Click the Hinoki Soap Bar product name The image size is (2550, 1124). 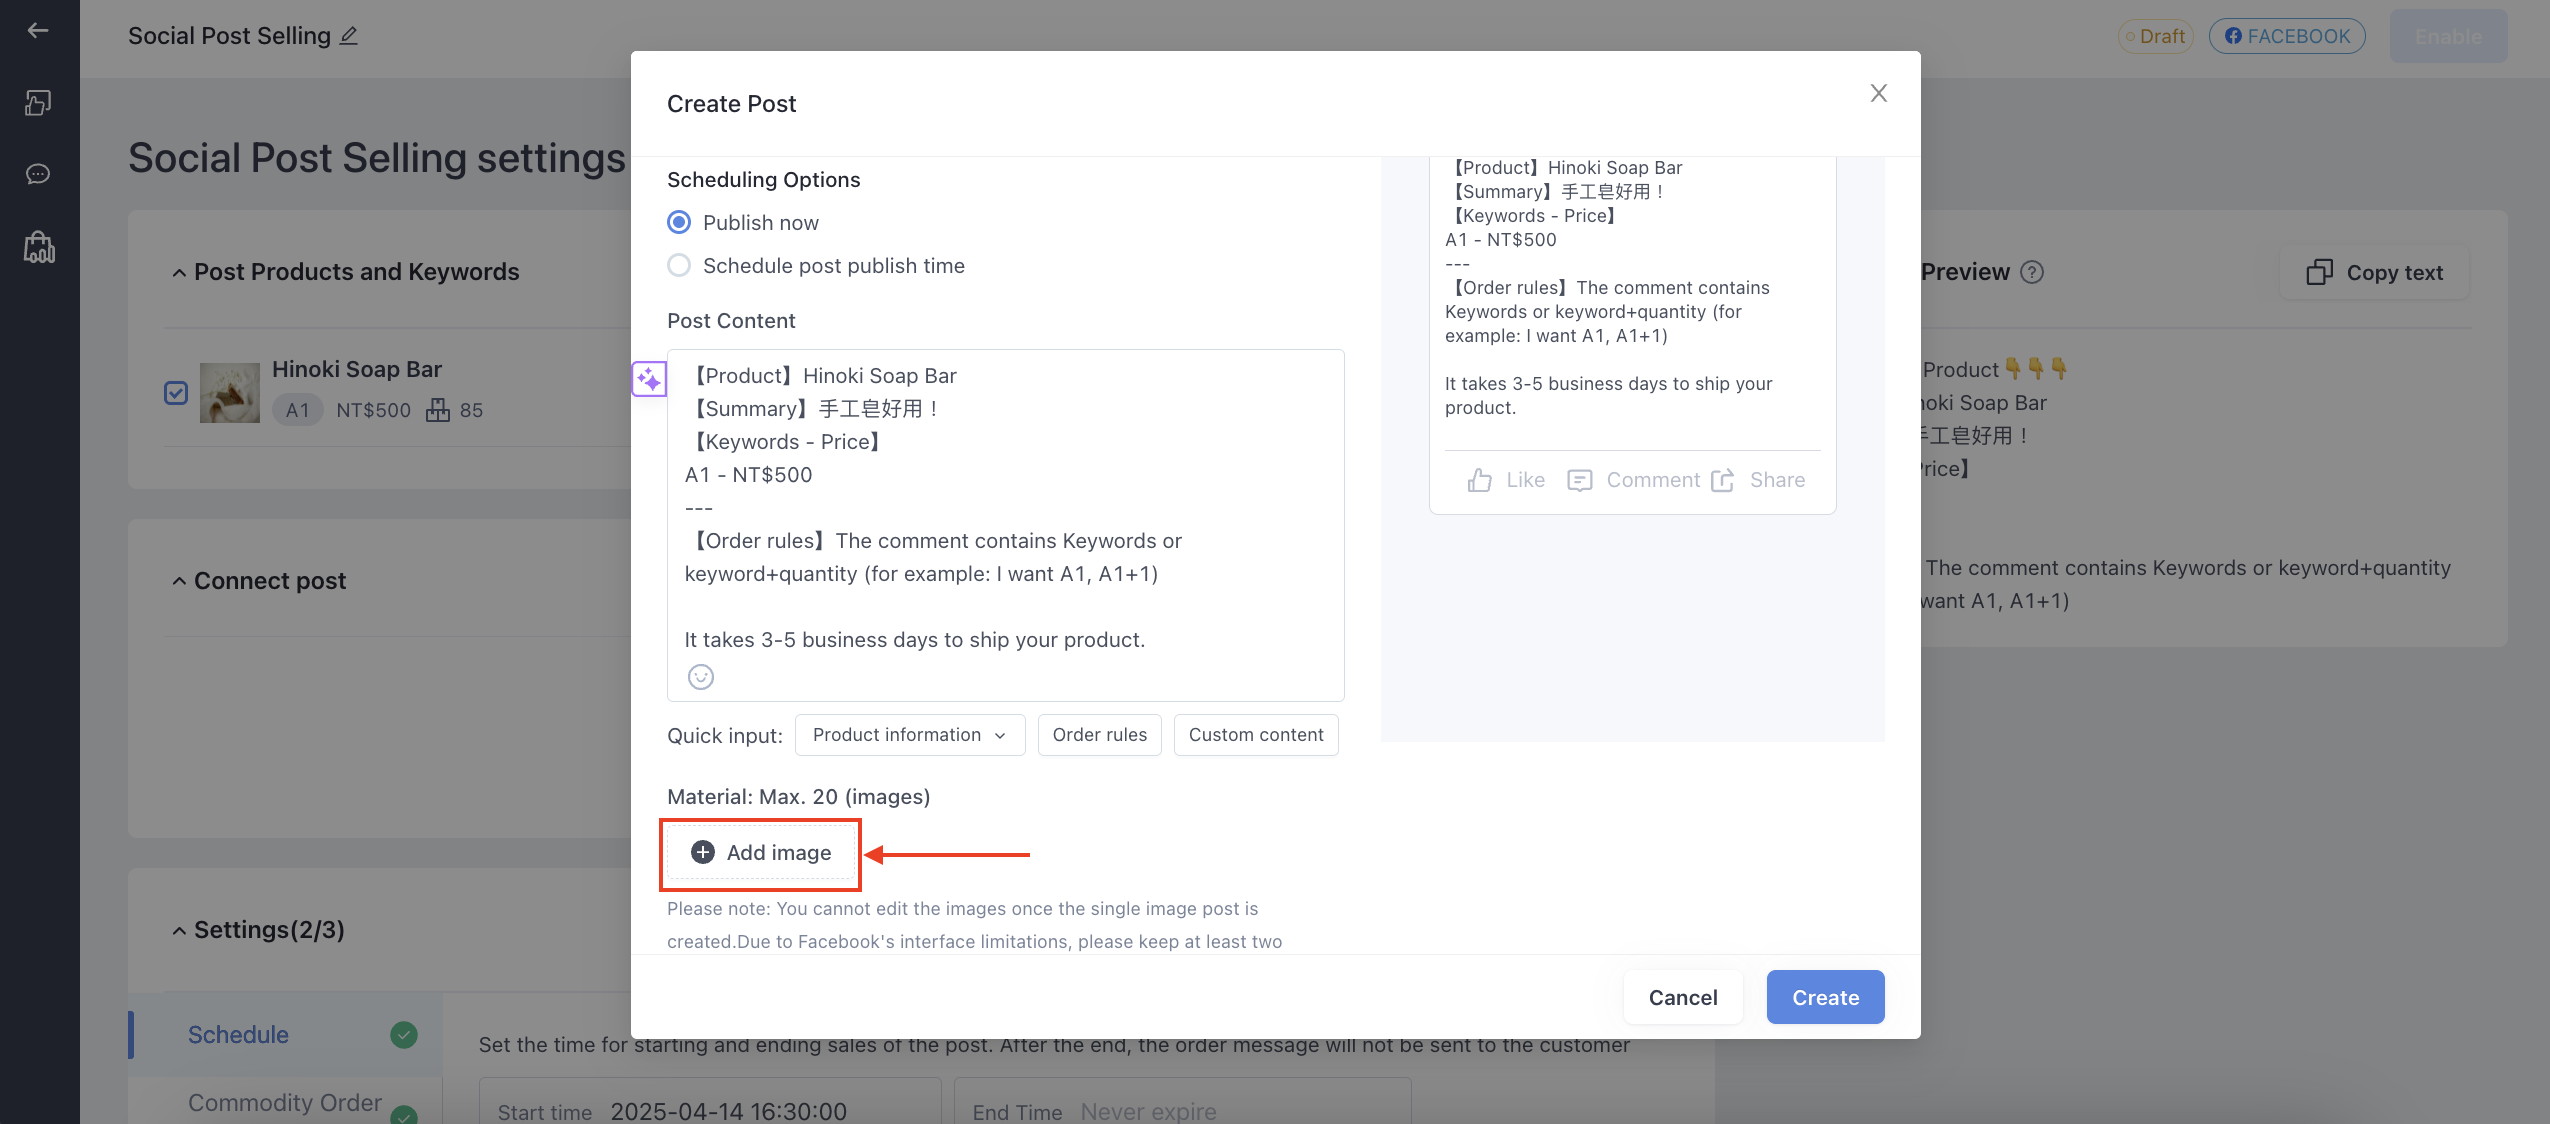point(357,370)
